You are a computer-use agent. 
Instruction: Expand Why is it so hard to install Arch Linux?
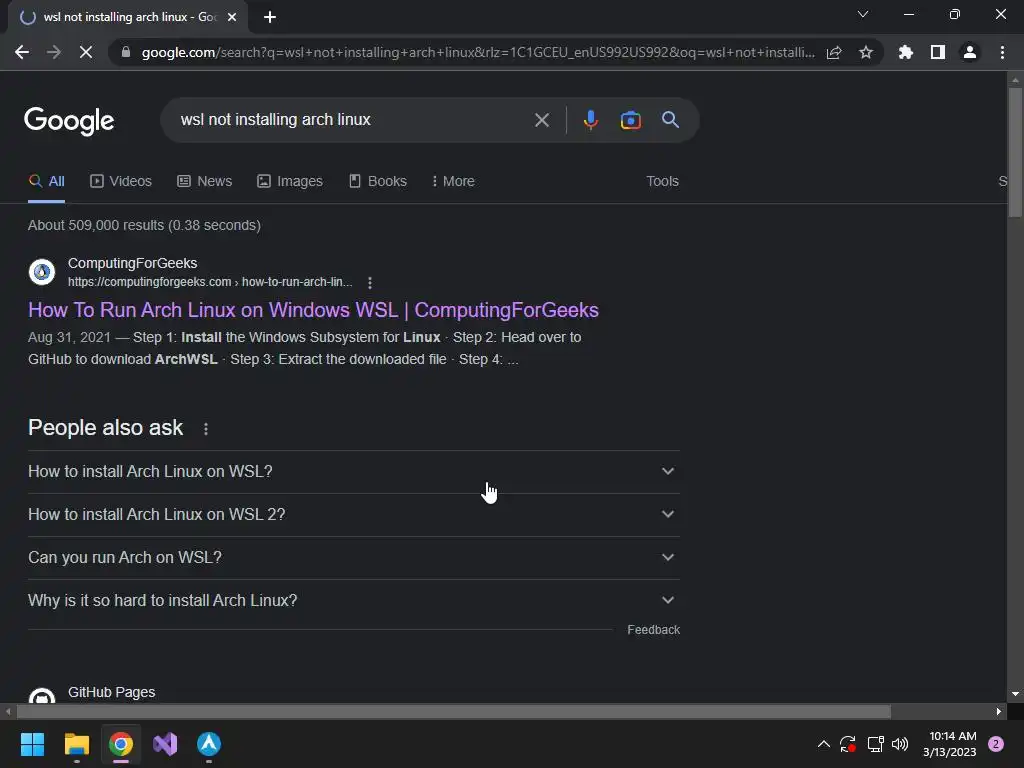pyautogui.click(x=354, y=600)
